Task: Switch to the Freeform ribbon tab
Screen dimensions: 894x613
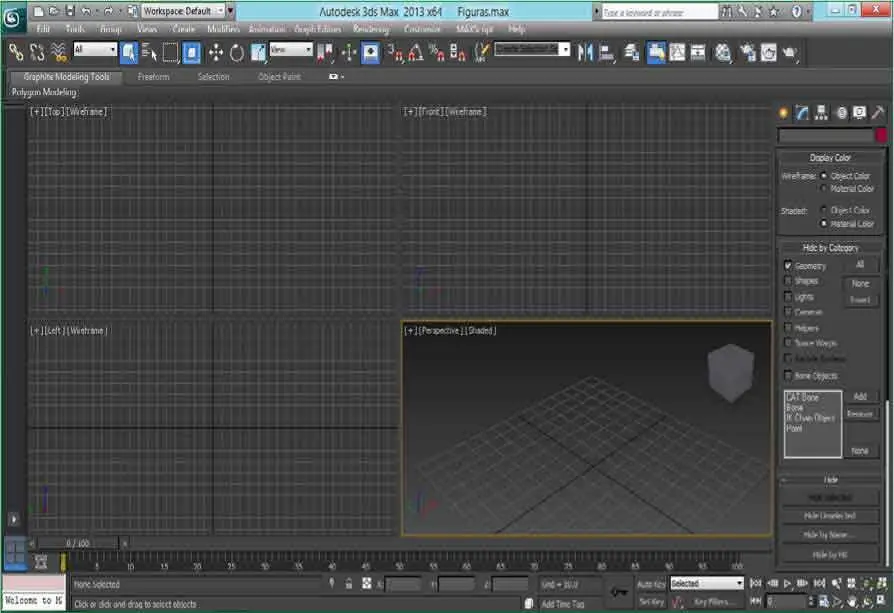Action: 153,76
